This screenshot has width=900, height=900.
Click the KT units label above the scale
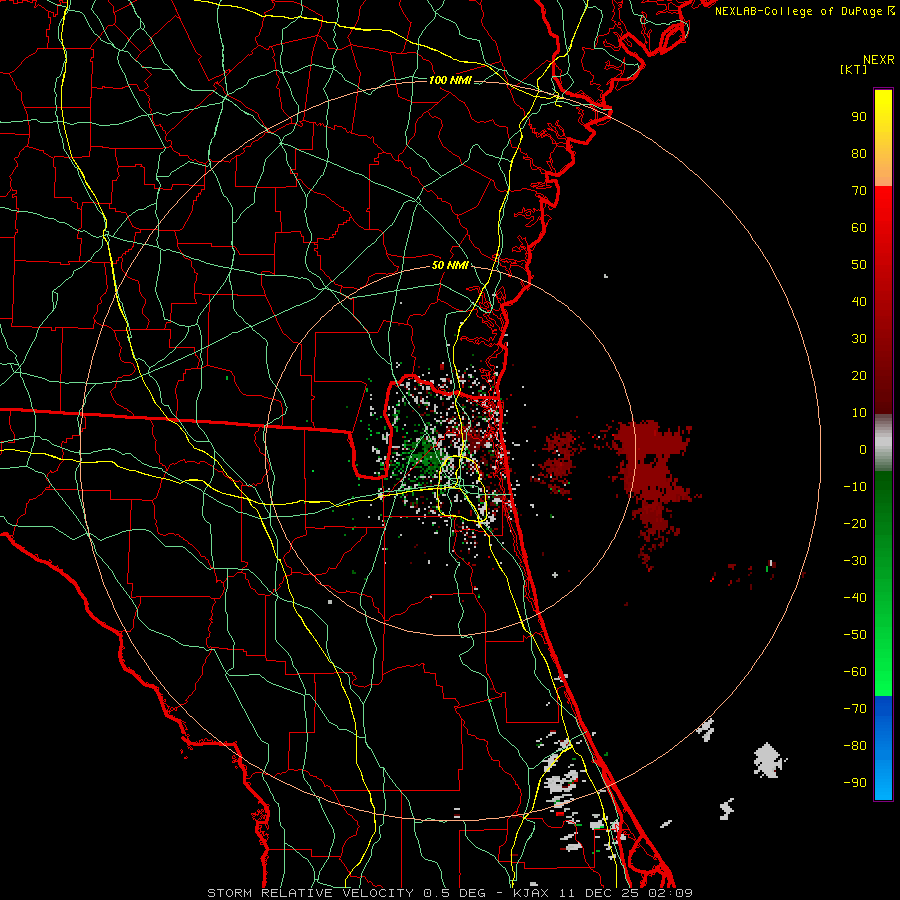tap(853, 69)
